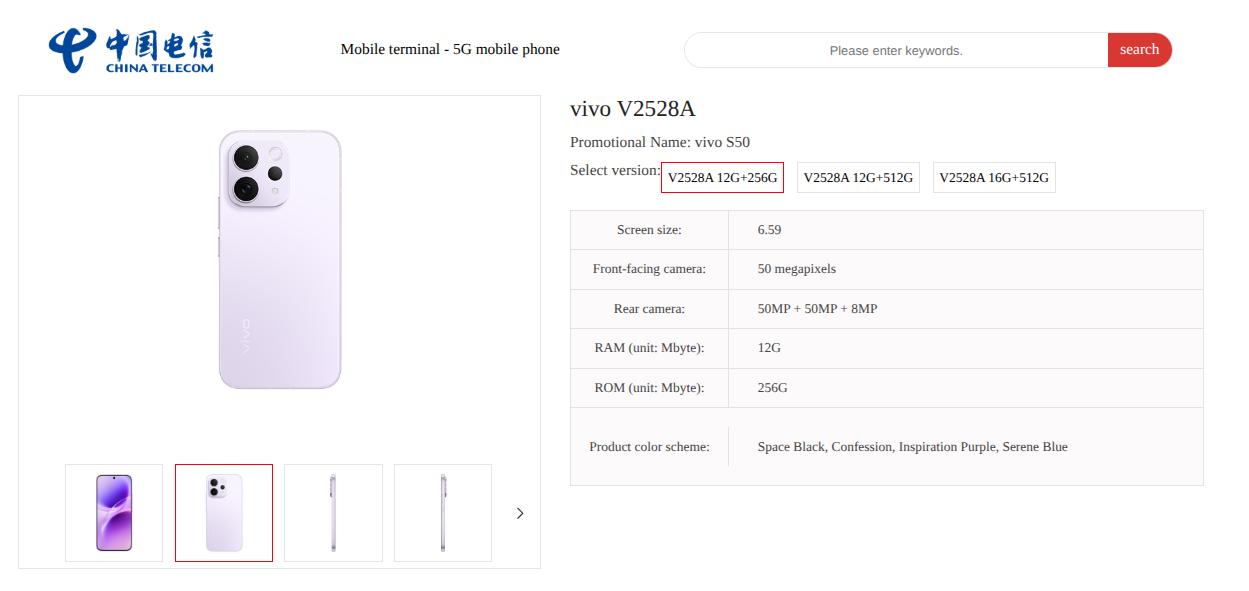Select the front view purple screen thumbnail
The width and height of the screenshot is (1249, 591).
[x=114, y=513]
